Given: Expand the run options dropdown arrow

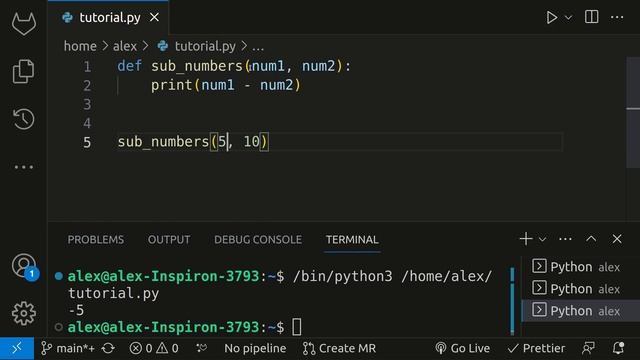Looking at the screenshot, I should point(568,18).
